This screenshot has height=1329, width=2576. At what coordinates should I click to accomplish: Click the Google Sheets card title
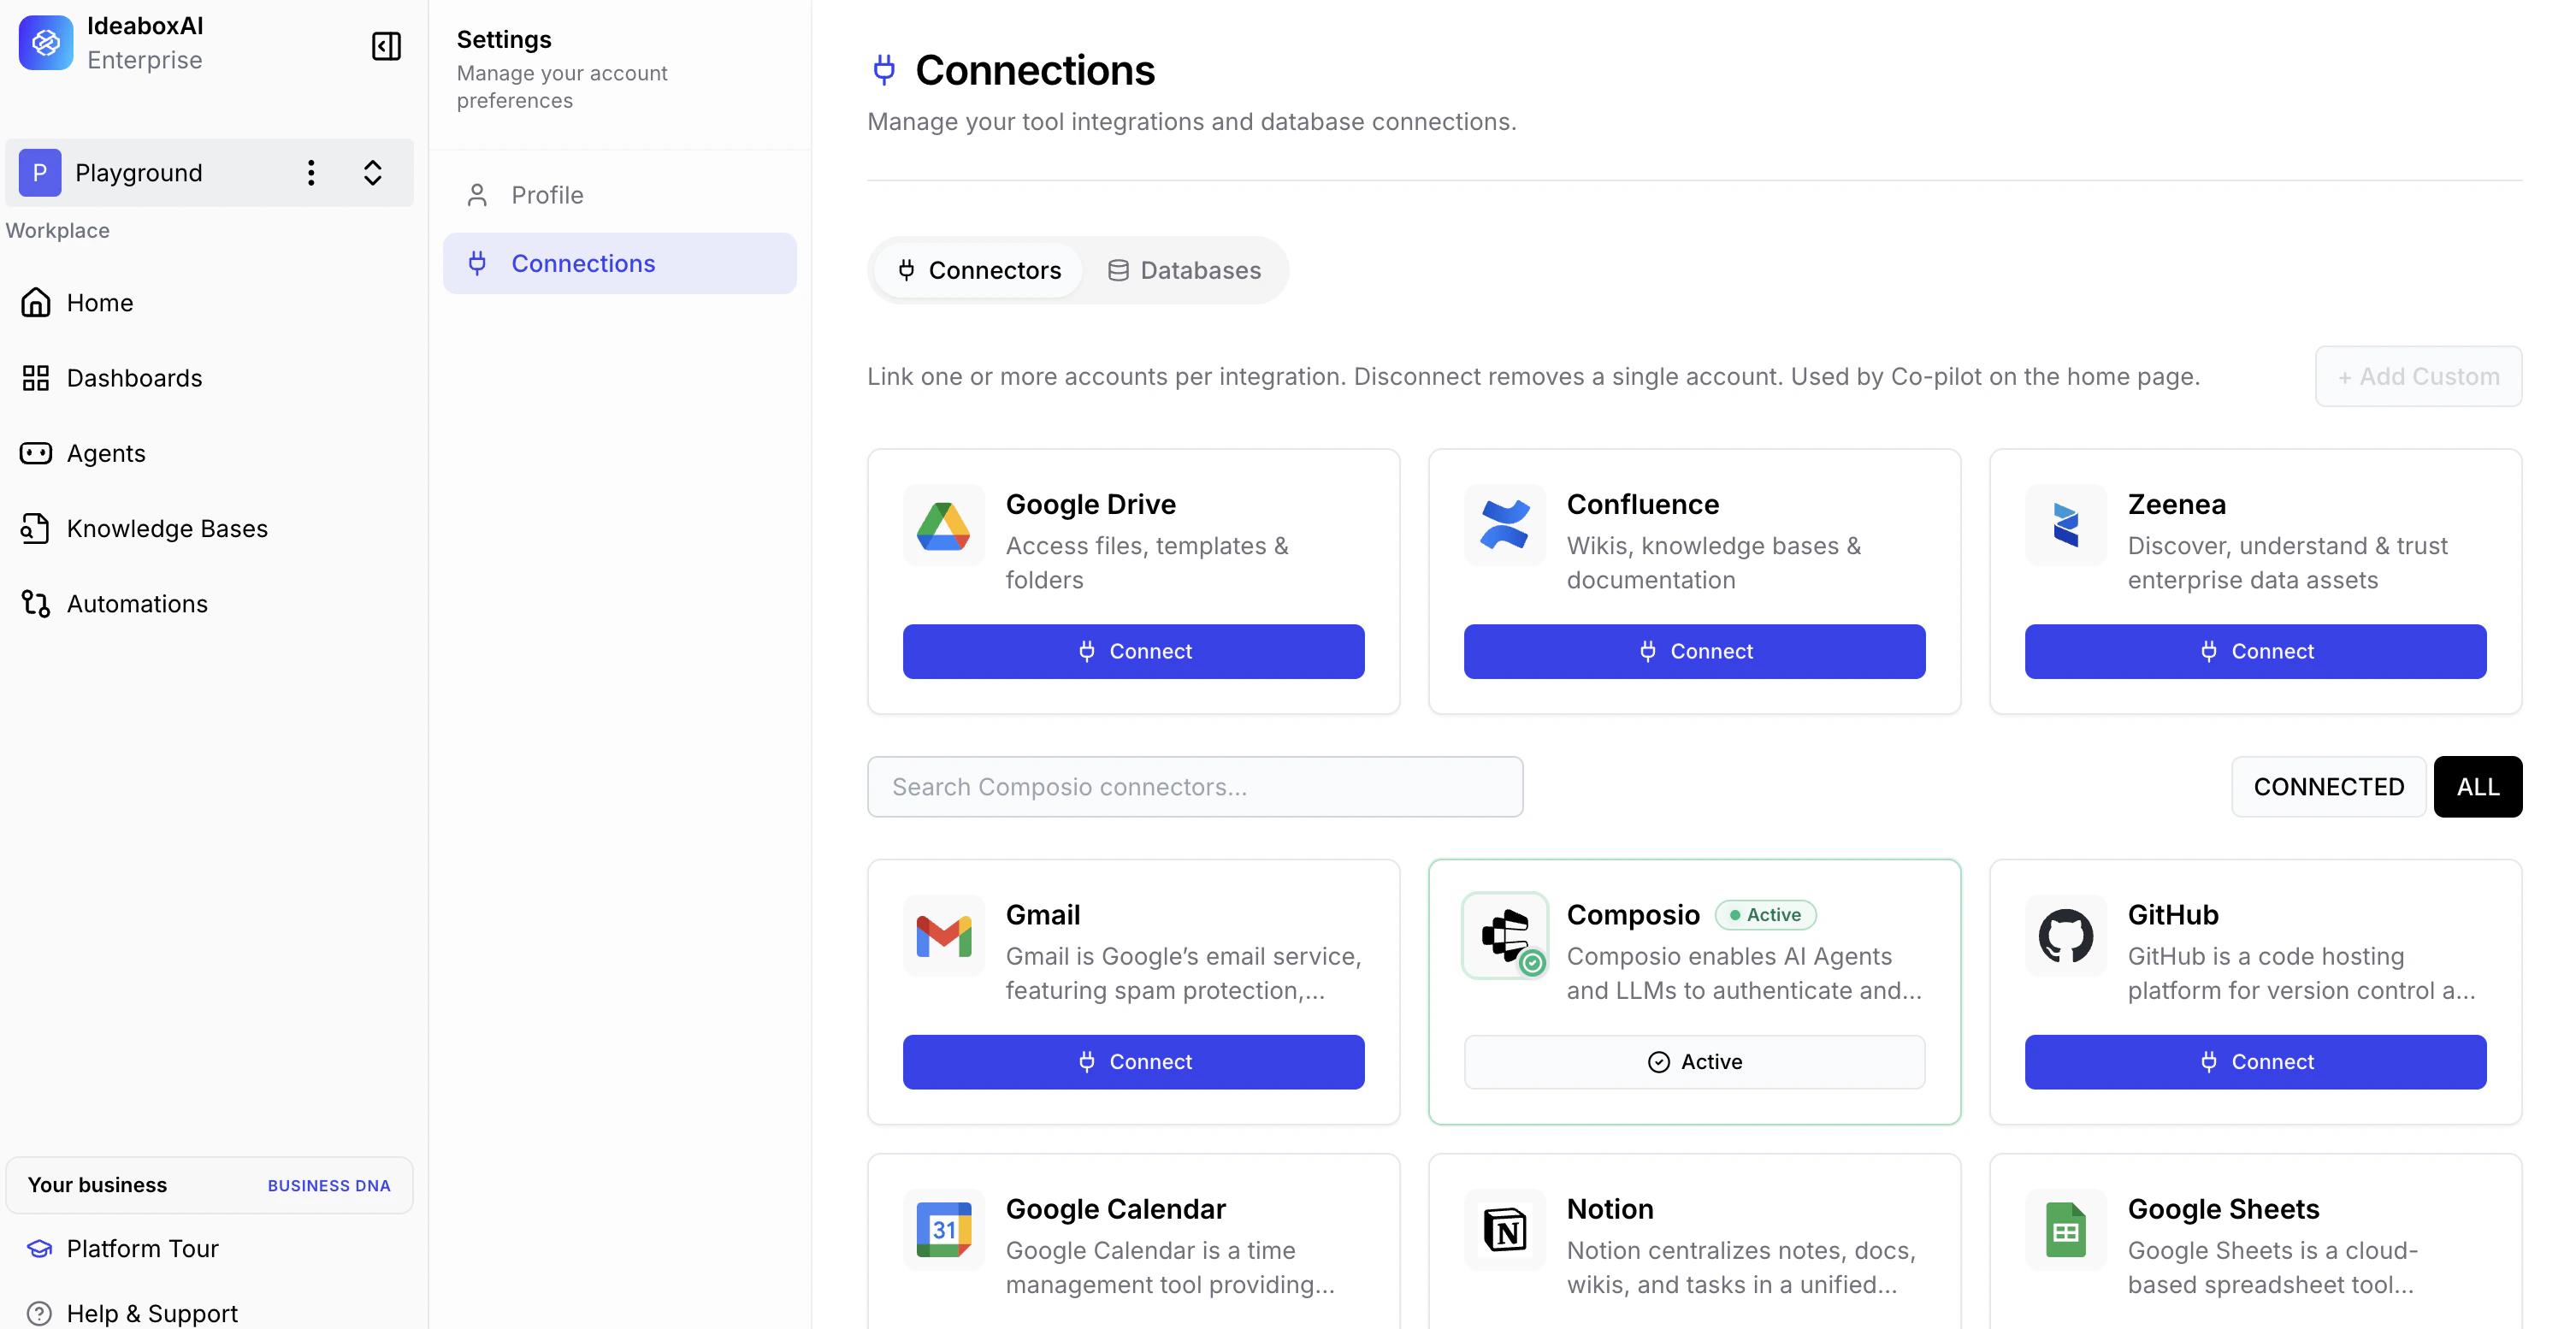tap(2223, 1209)
